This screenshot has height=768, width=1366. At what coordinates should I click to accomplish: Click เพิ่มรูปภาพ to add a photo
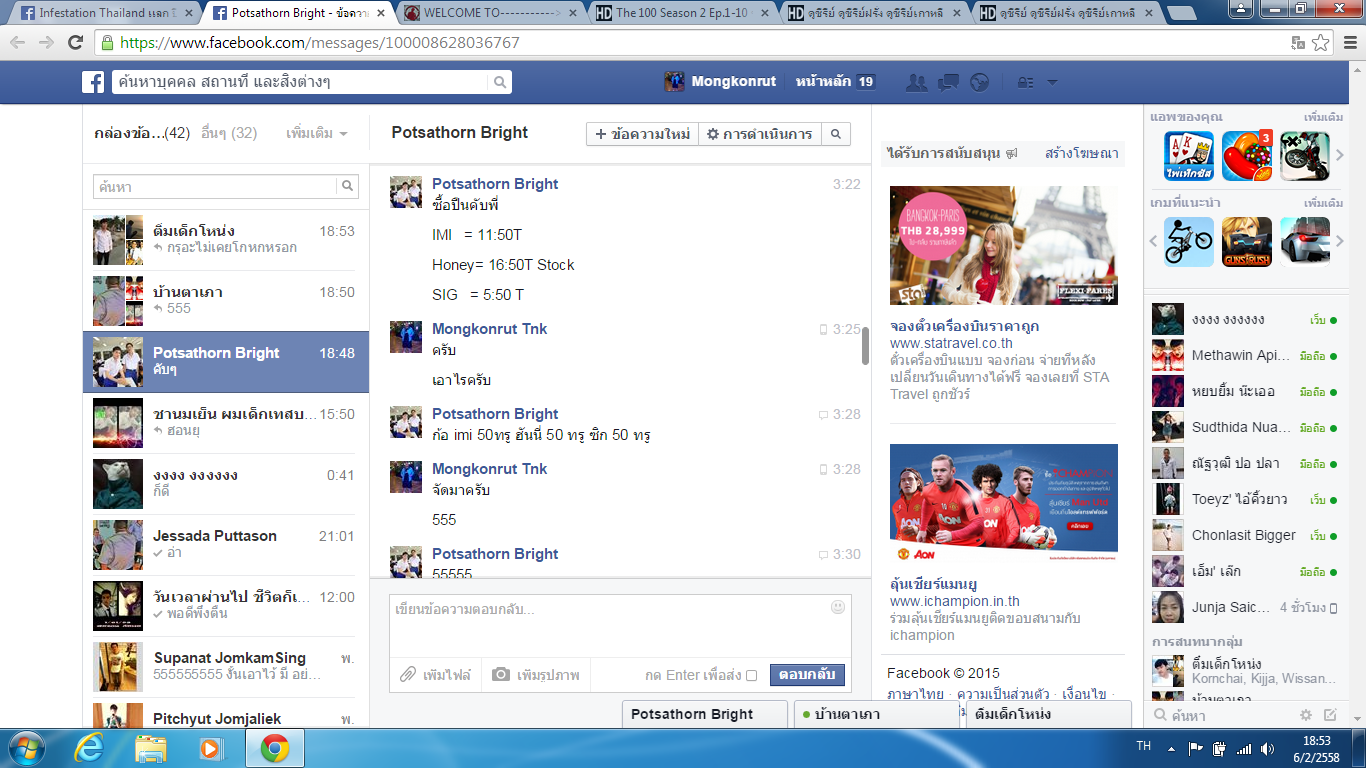pyautogui.click(x=537, y=675)
